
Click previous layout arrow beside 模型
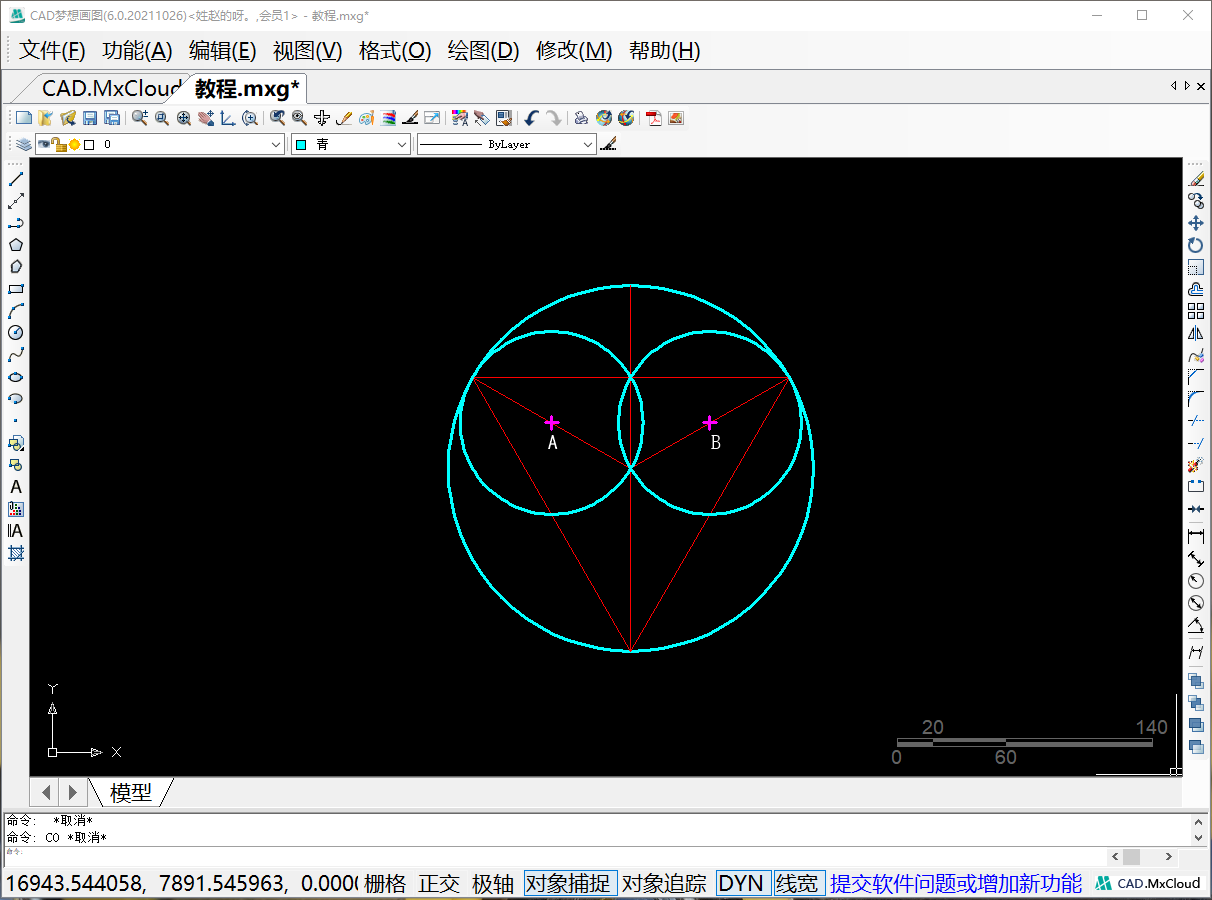(46, 792)
